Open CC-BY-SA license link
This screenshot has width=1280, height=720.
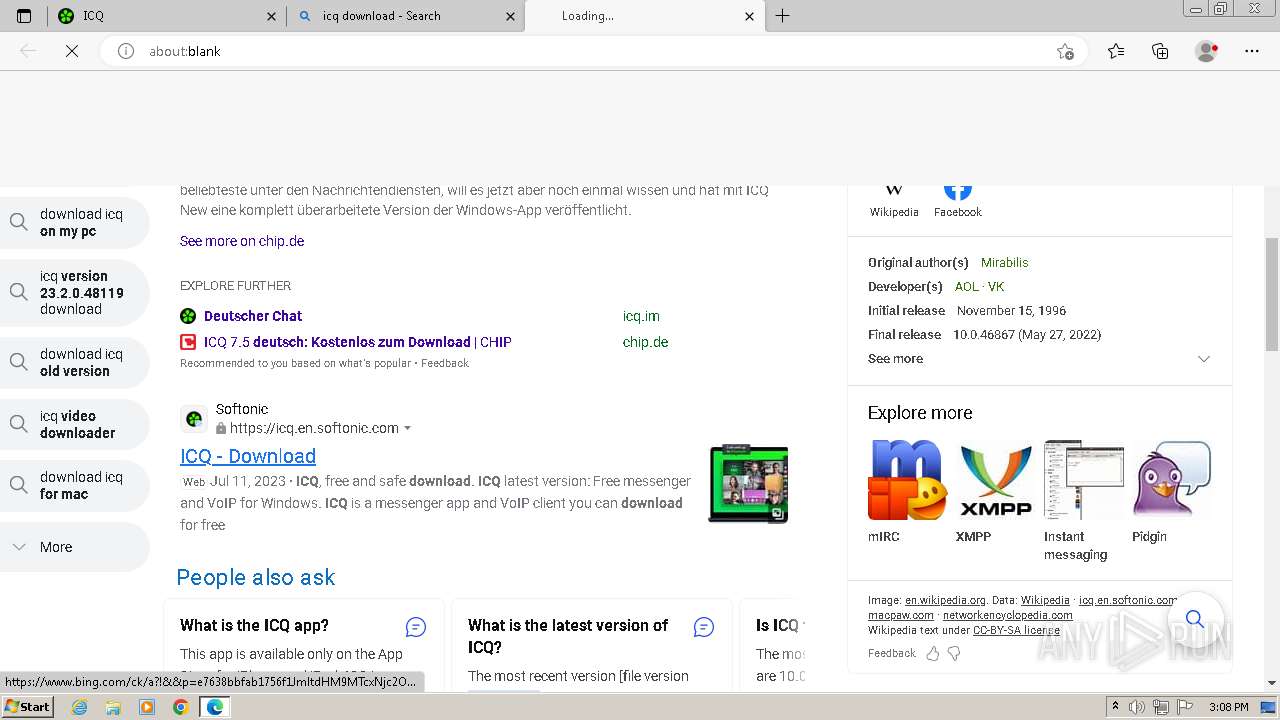[1016, 631]
